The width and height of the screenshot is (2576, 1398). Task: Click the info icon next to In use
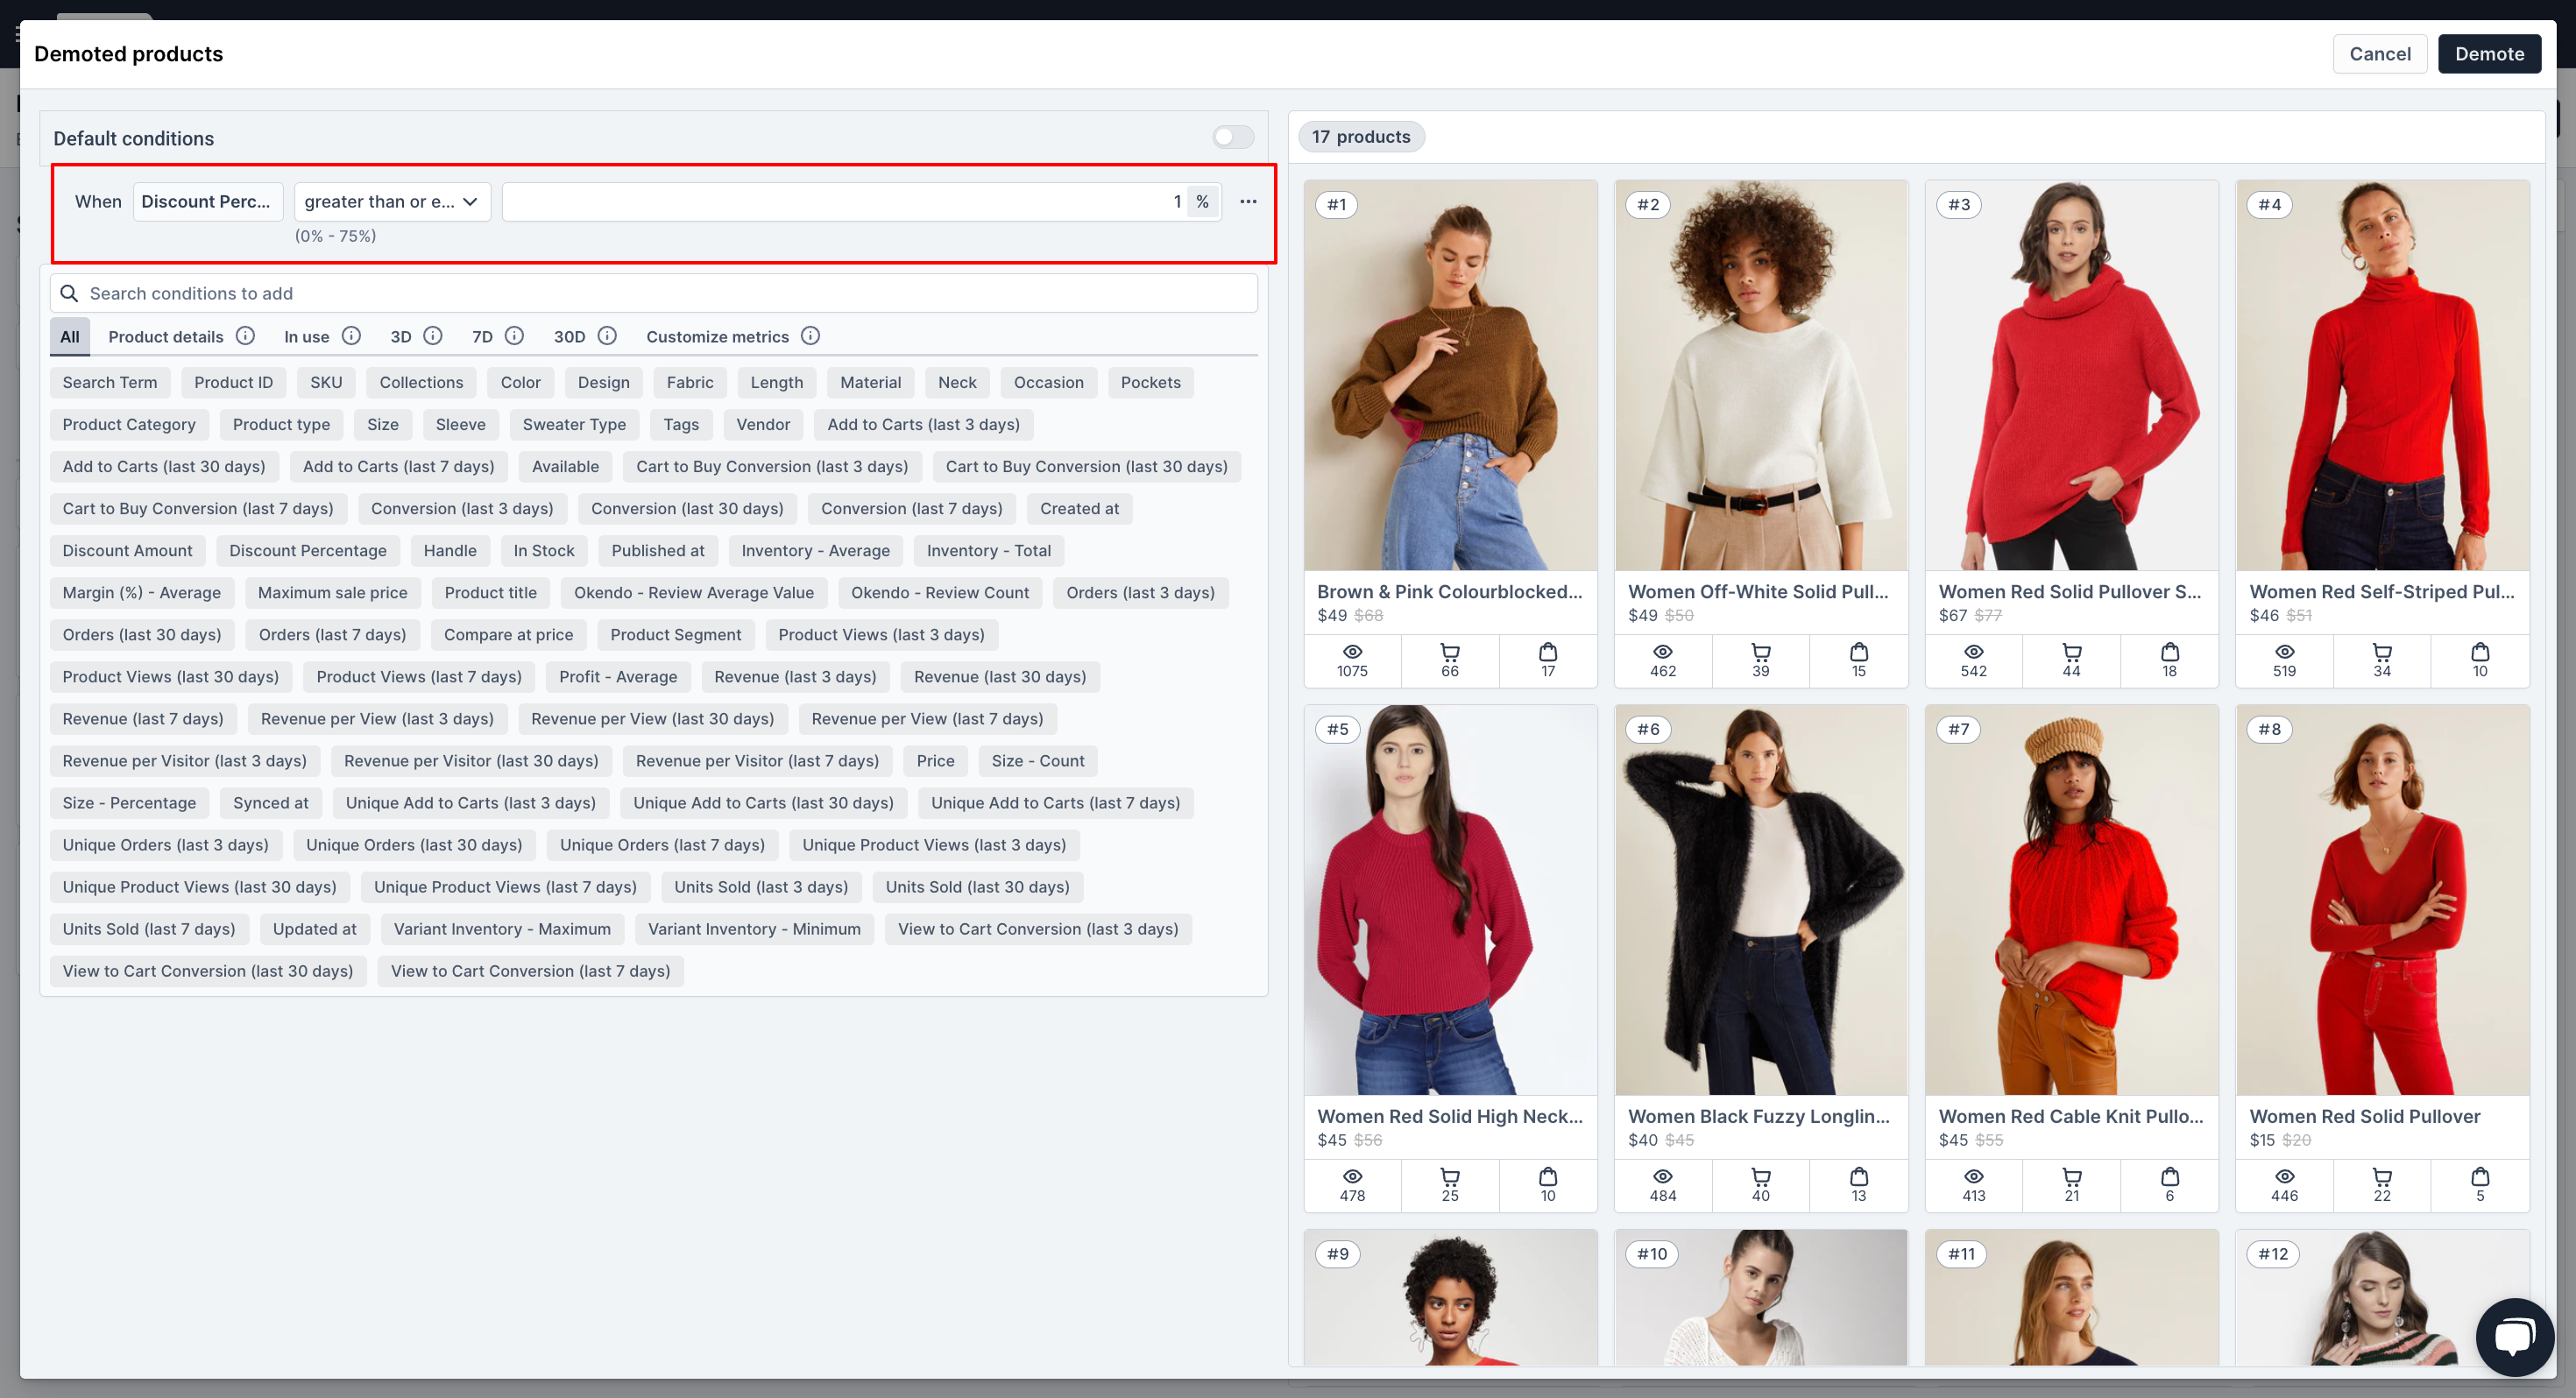pos(351,336)
